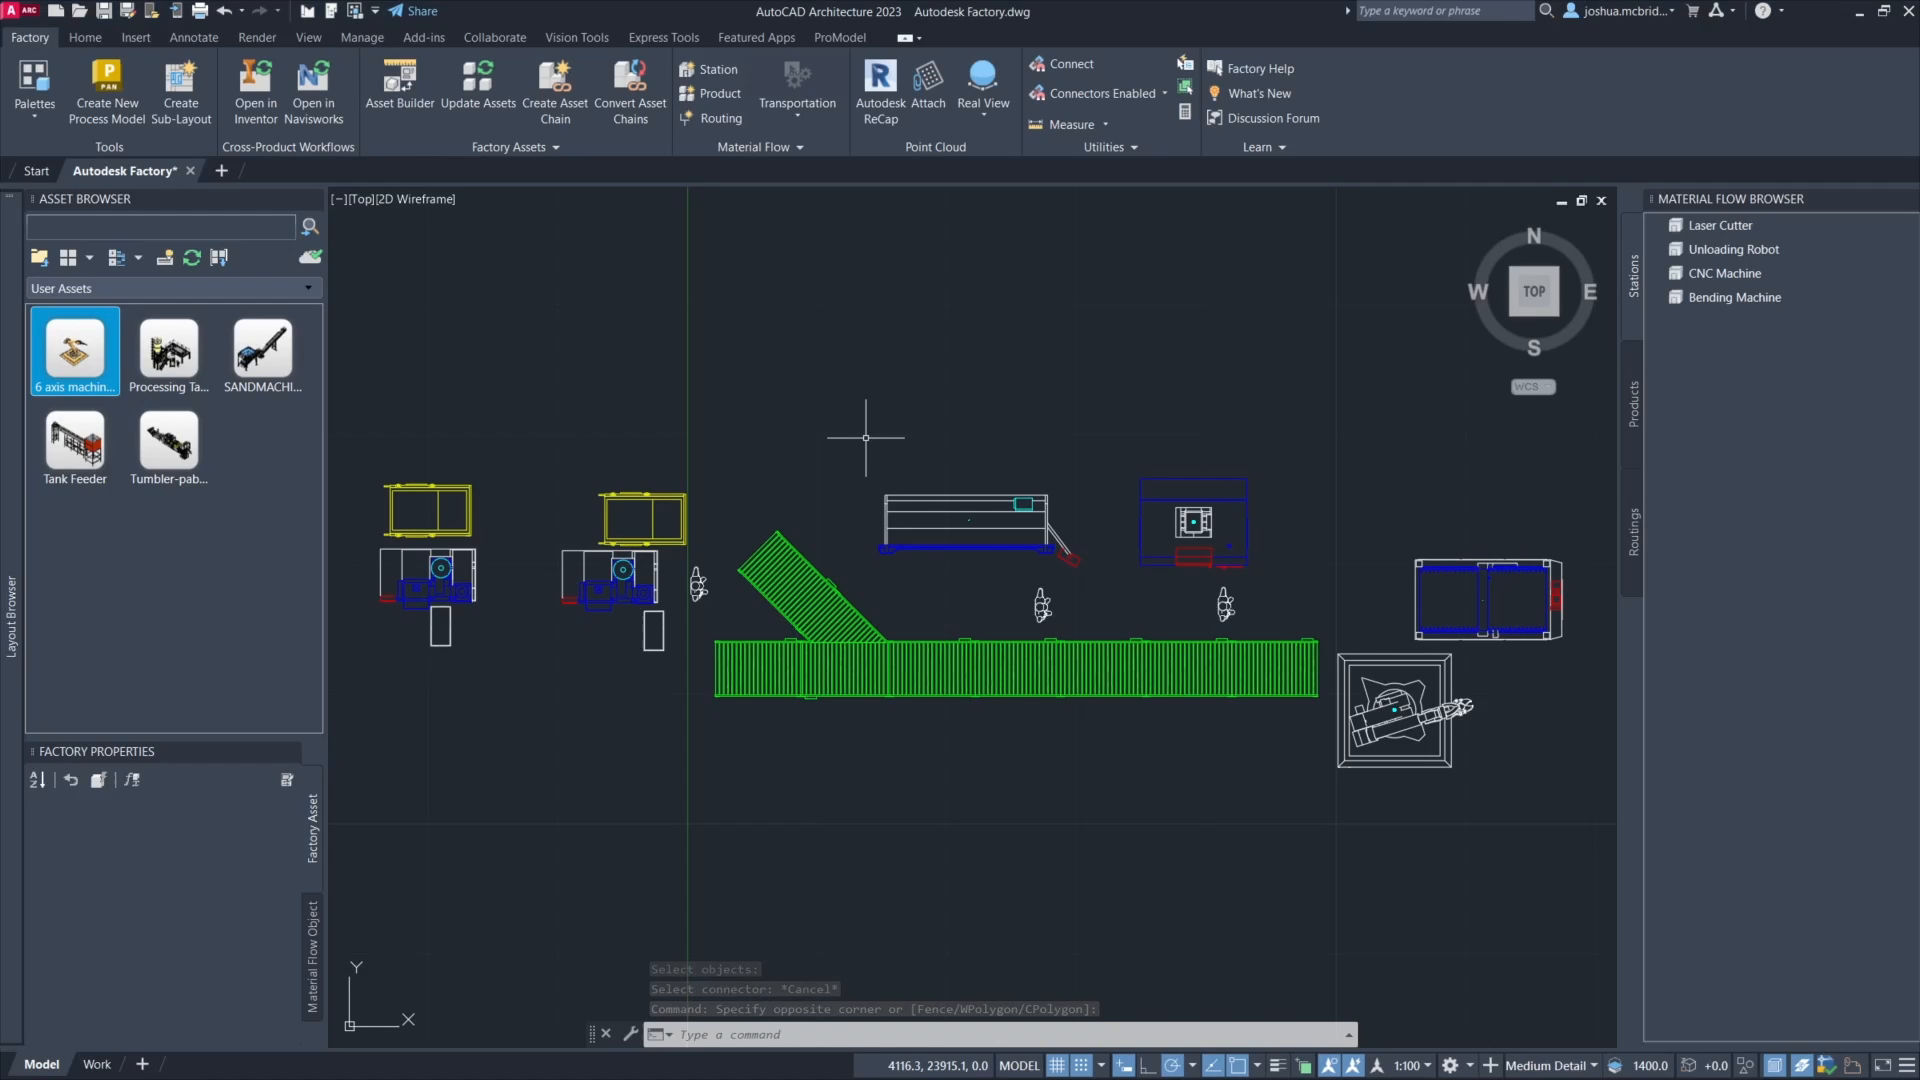Open the Update Assets tool
This screenshot has width=1920, height=1080.
477,90
